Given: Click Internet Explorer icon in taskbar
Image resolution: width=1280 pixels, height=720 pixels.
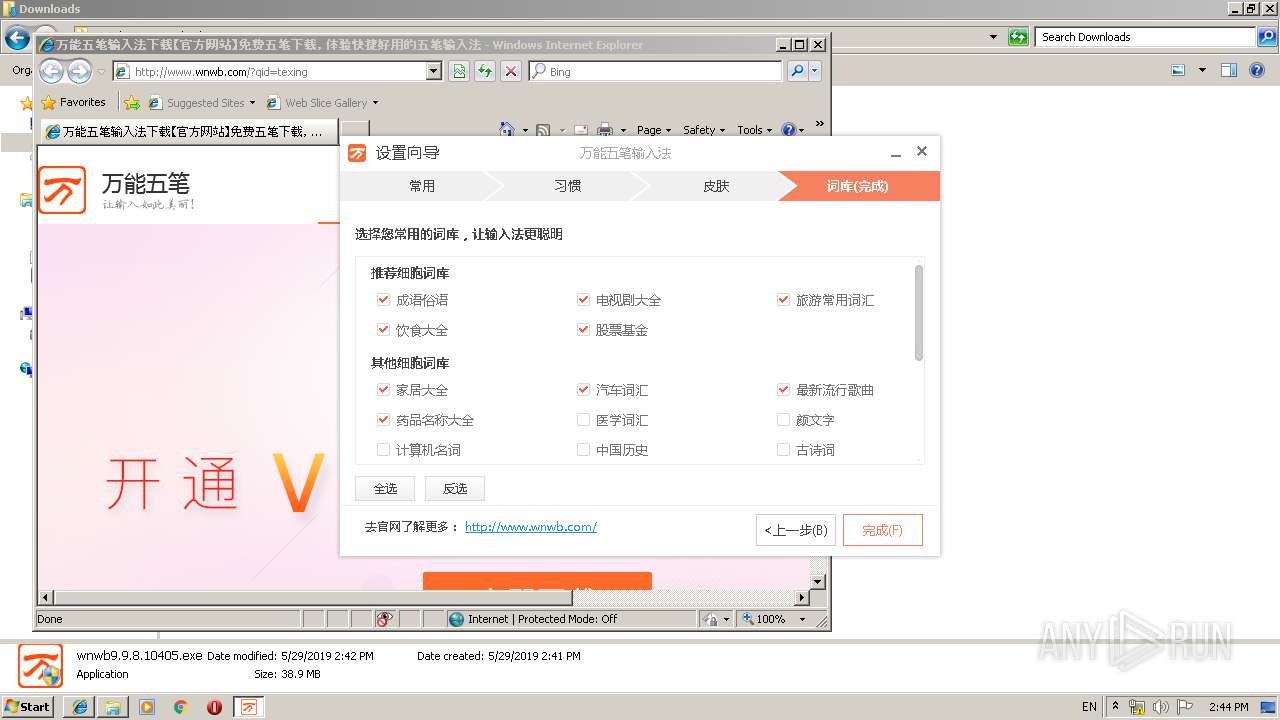Looking at the screenshot, I should (x=79, y=707).
